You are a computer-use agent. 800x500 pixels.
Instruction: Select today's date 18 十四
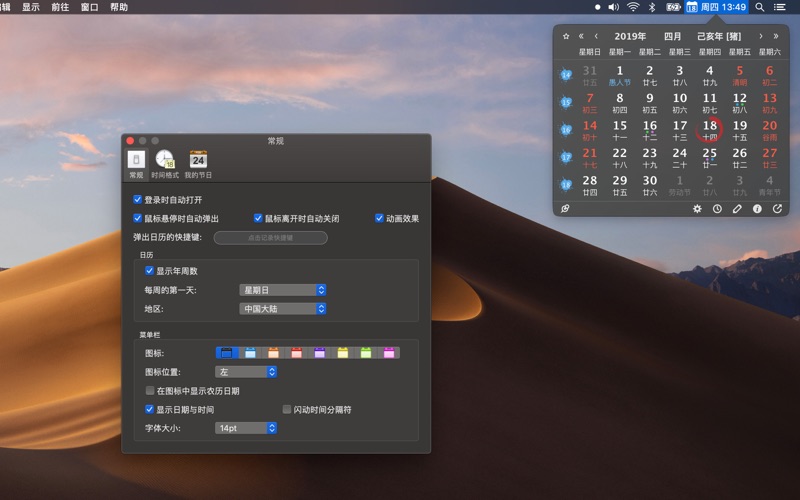coord(710,130)
